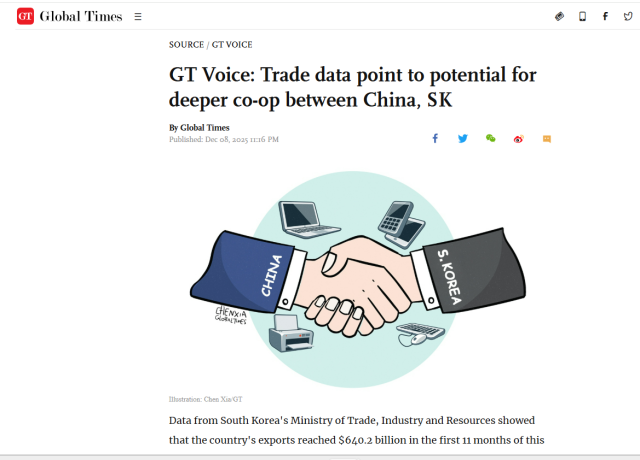This screenshot has height=460, width=640.
Task: Click the mobile app phone icon
Action: pyautogui.click(x=582, y=17)
